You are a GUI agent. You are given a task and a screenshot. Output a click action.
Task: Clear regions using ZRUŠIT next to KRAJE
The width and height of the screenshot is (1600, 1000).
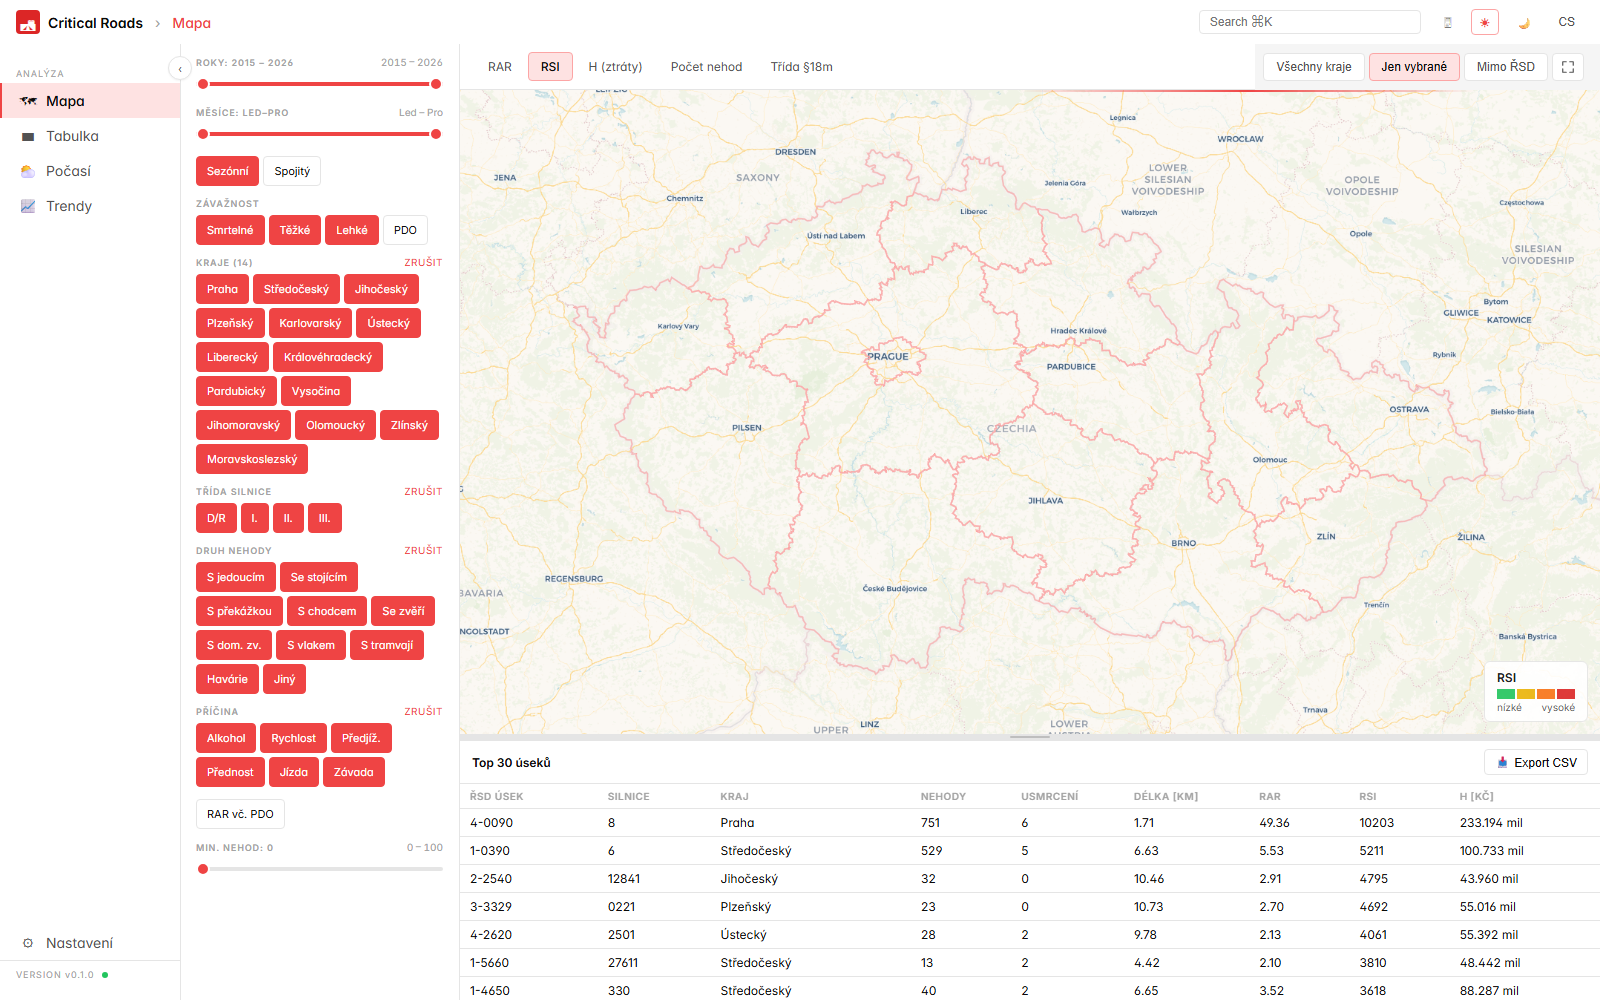[x=423, y=262]
